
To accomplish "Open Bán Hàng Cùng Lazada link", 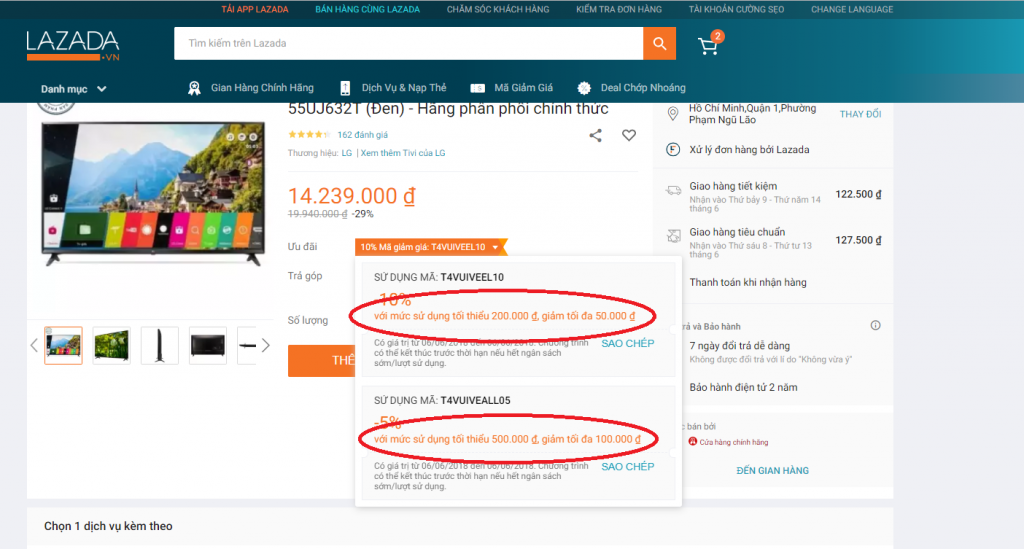I will pyautogui.click(x=367, y=9).
